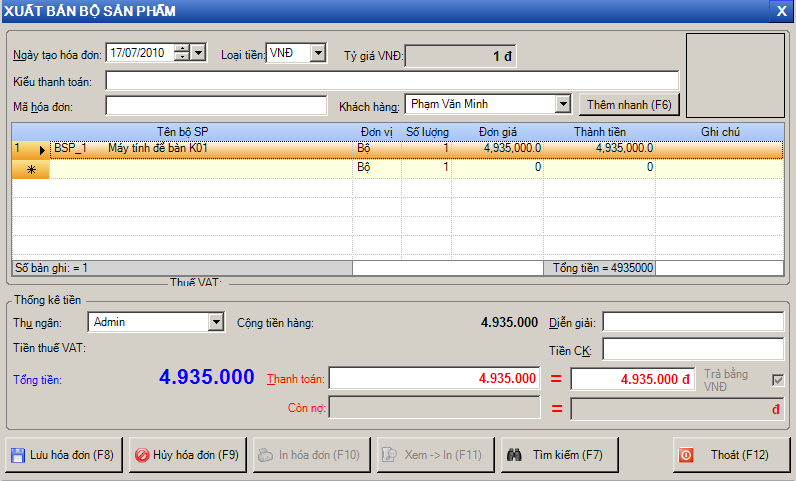Click the Thành tiền column header

click(600, 132)
